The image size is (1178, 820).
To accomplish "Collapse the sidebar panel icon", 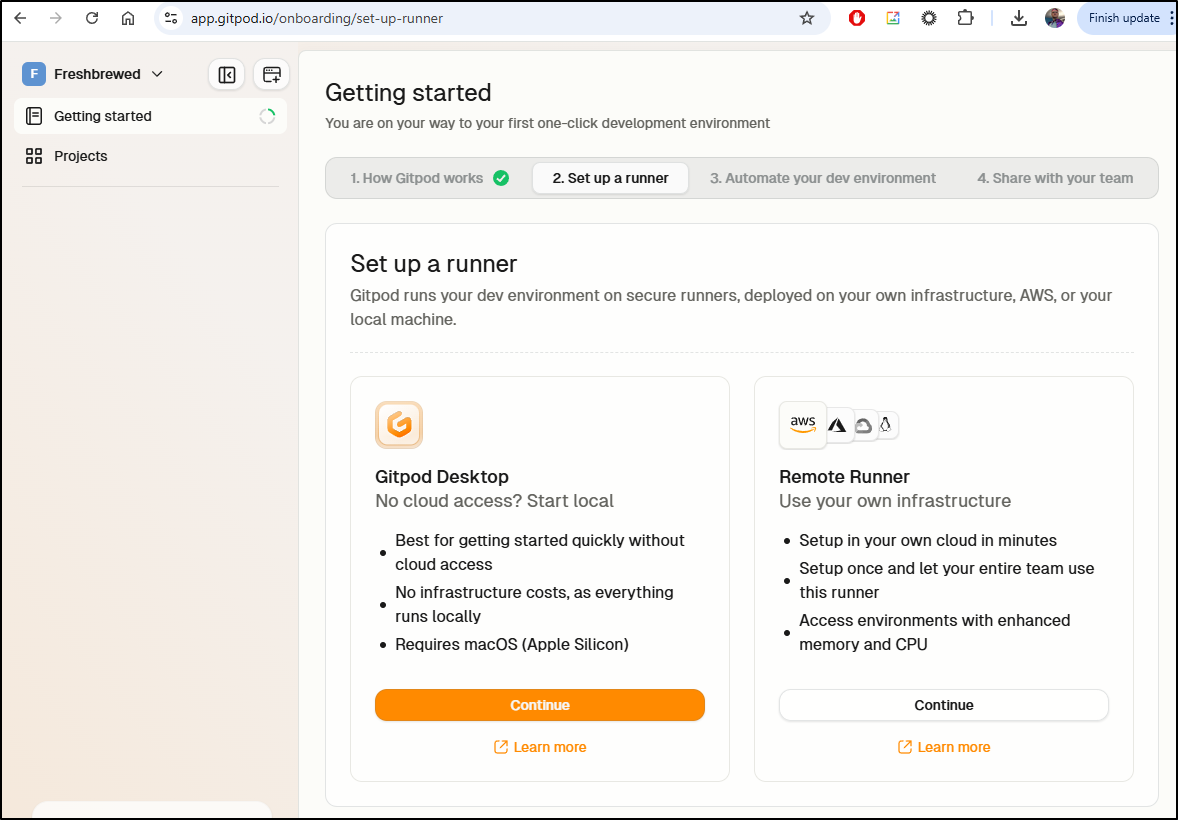I will pyautogui.click(x=227, y=74).
